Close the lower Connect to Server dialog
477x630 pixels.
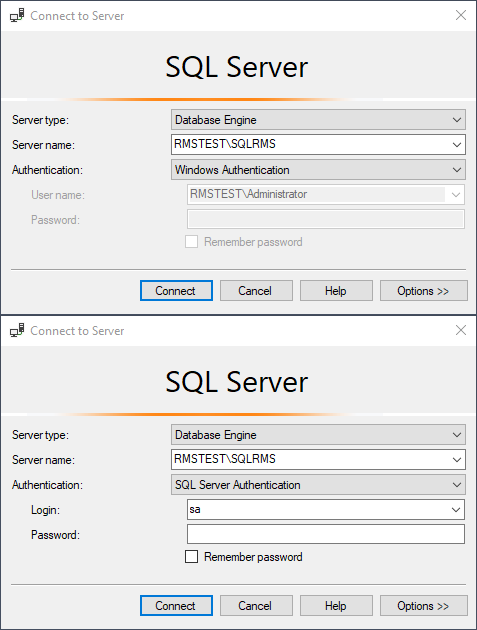pyautogui.click(x=461, y=330)
